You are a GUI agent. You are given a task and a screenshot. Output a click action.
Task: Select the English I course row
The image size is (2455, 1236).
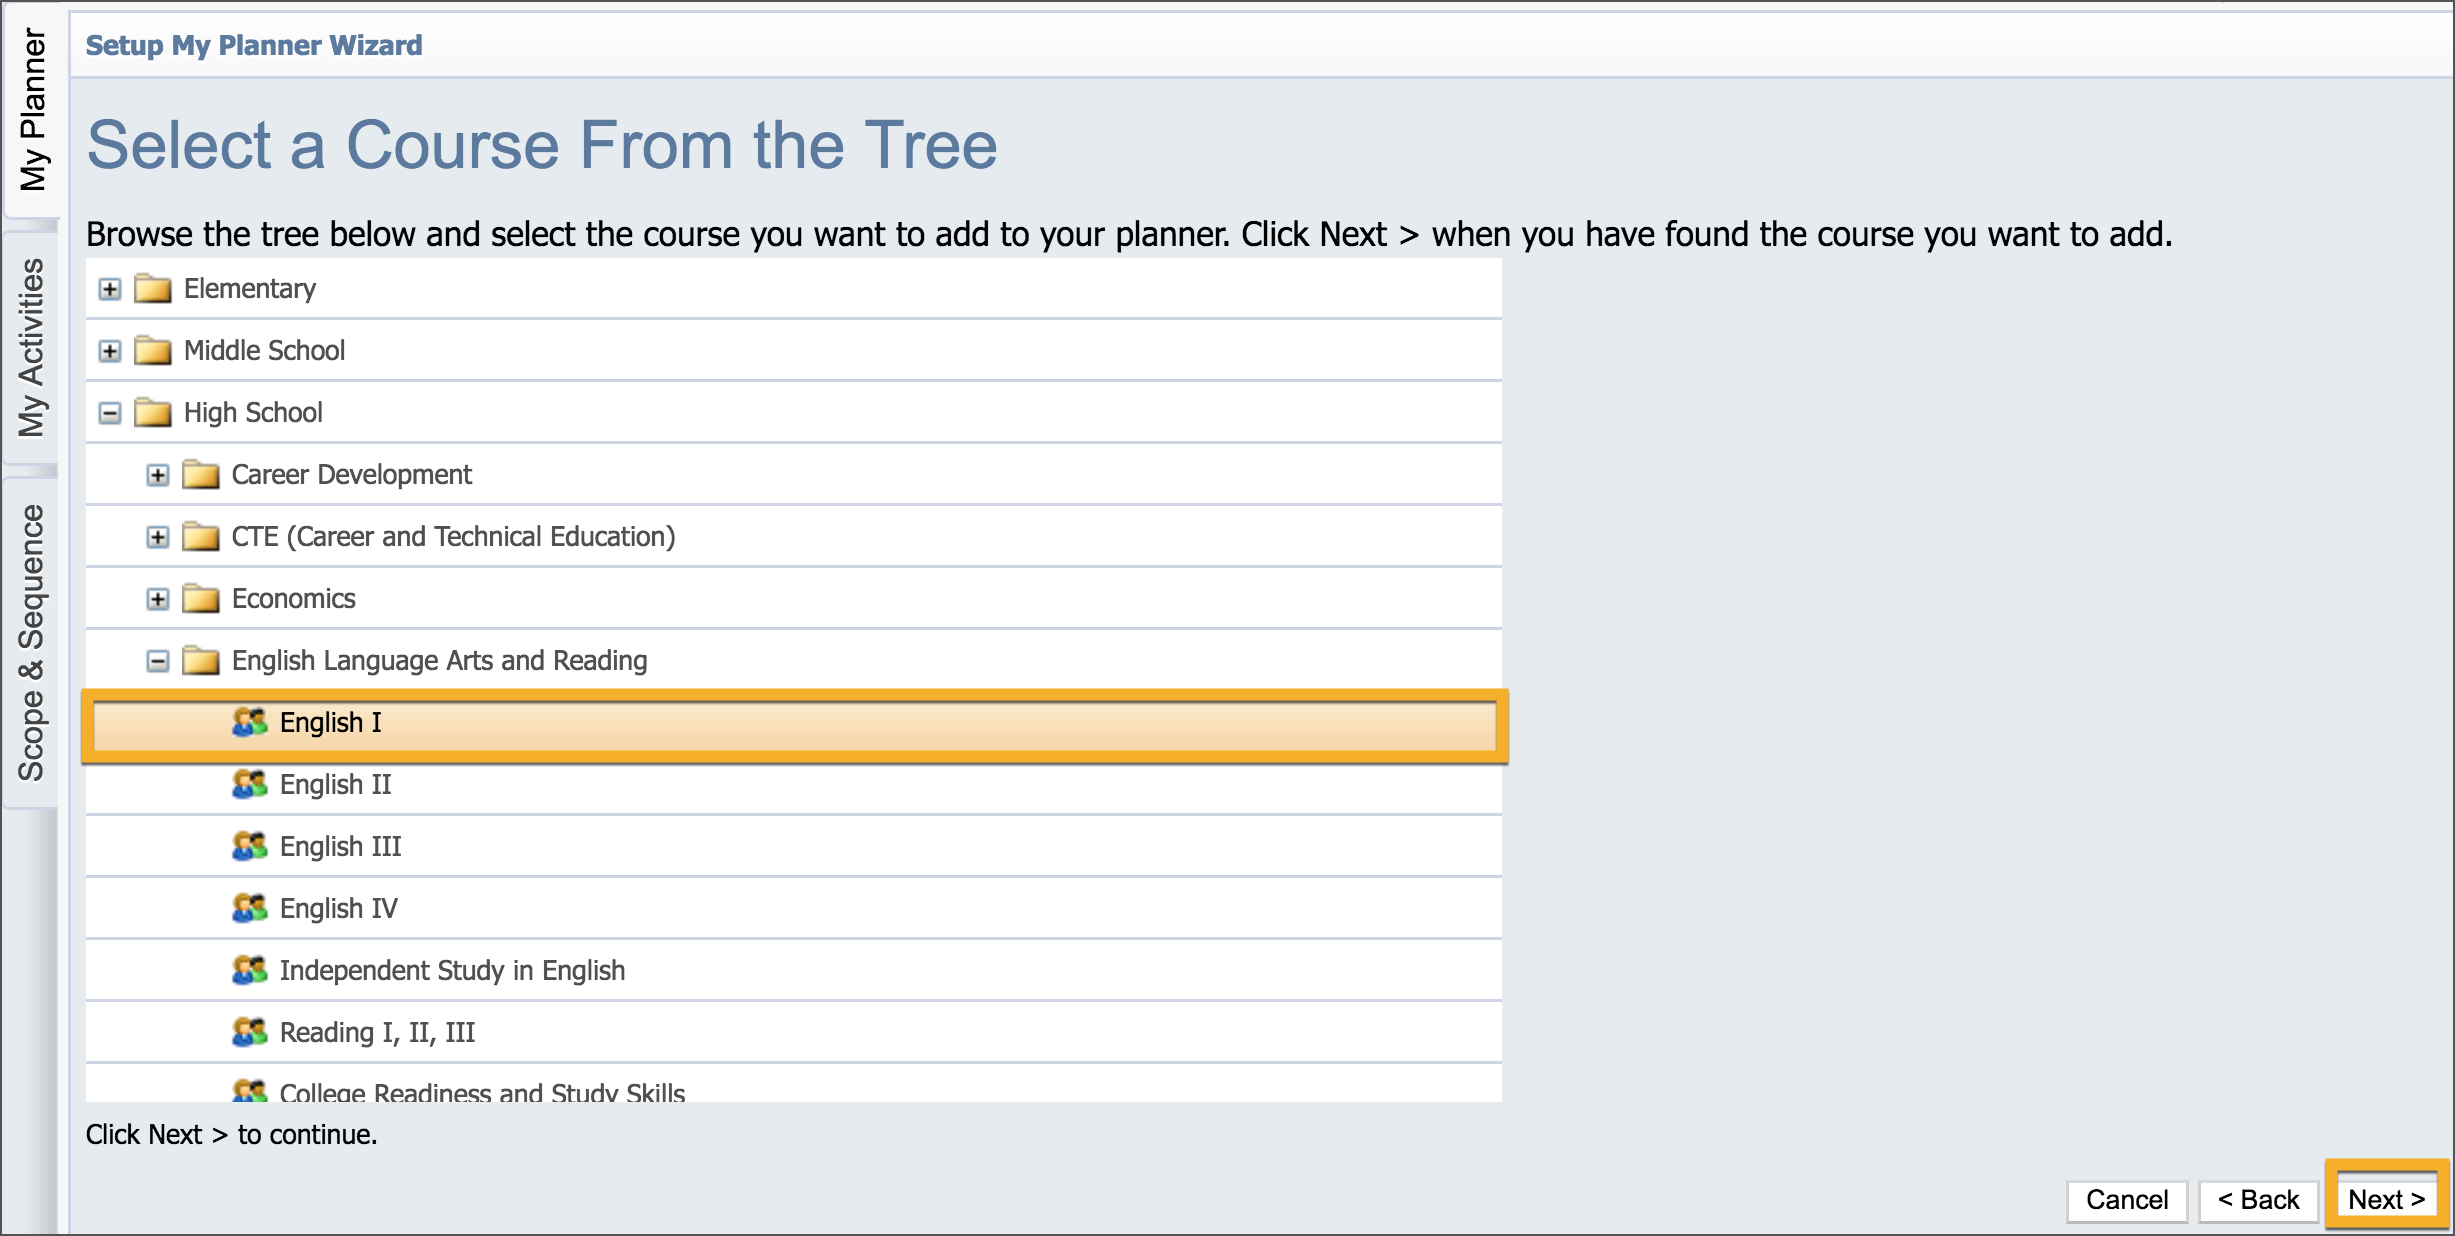794,724
